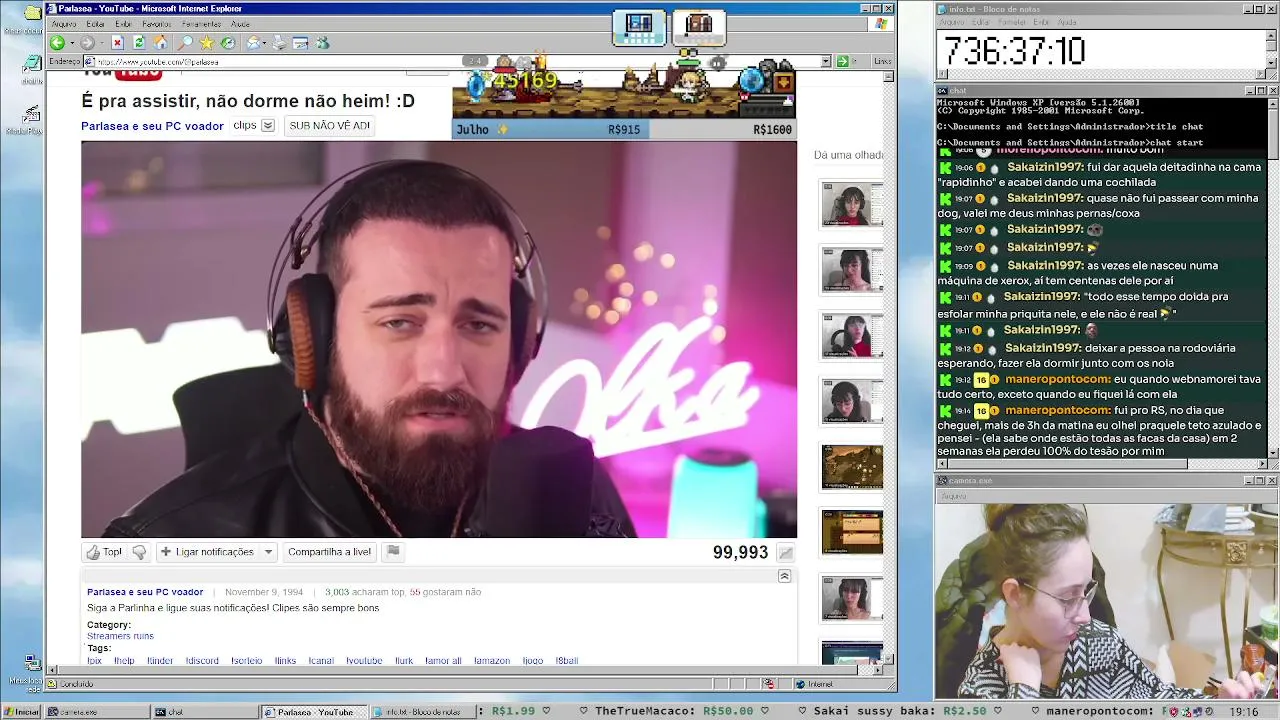Click the Top! like button

point(104,552)
